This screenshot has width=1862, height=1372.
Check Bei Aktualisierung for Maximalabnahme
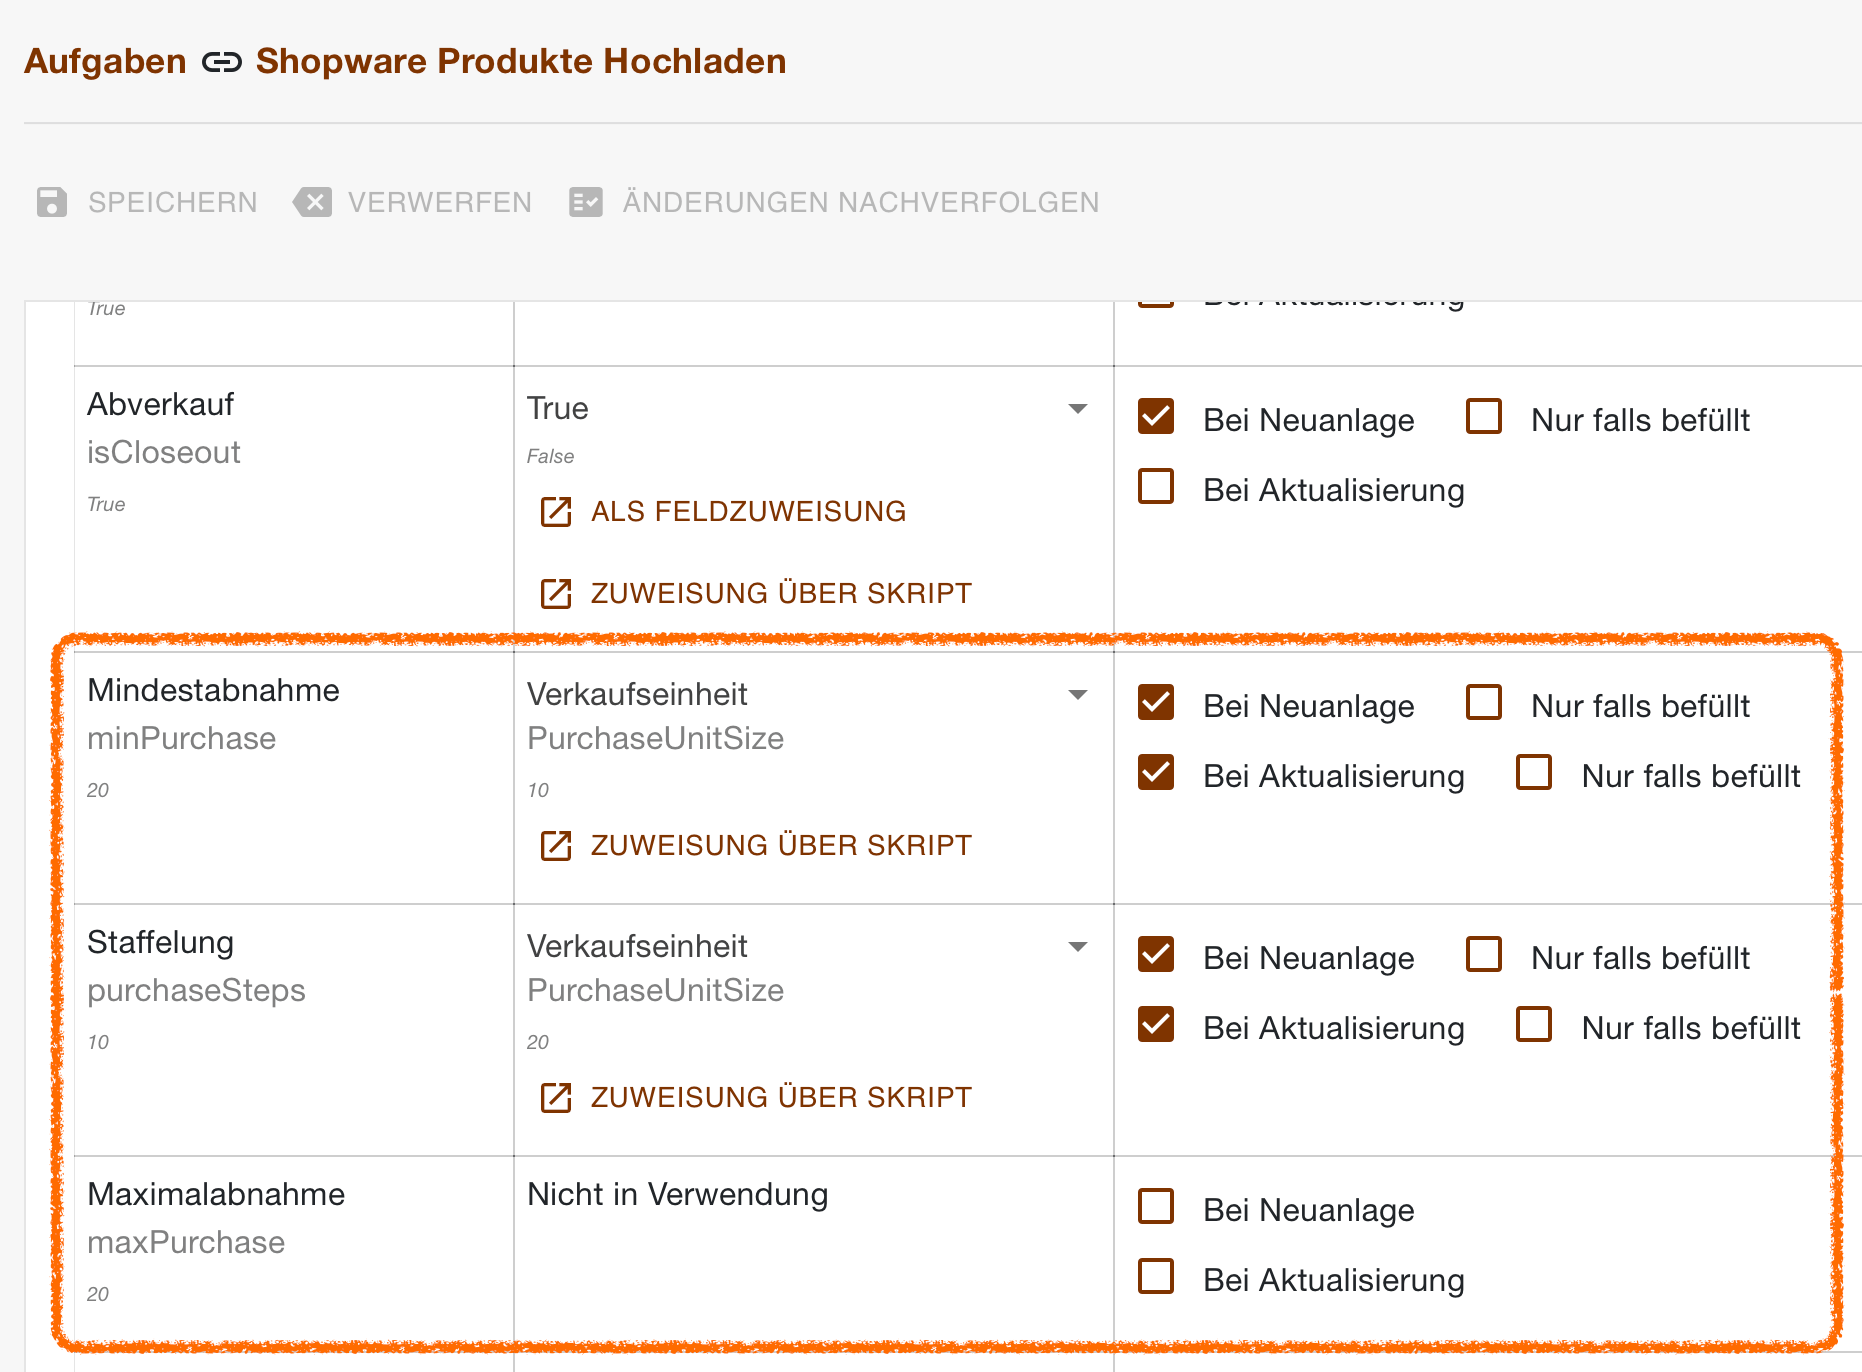click(1156, 1276)
